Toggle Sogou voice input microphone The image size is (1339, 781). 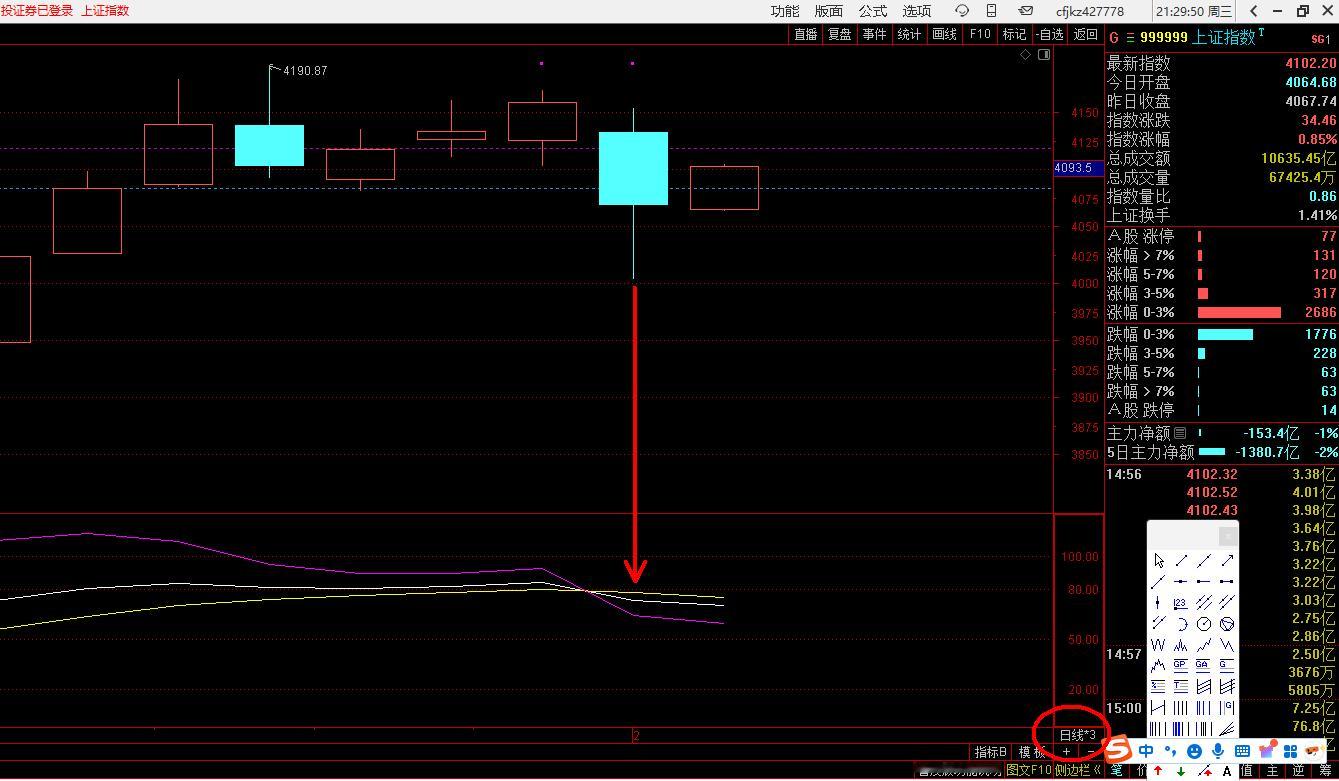[1218, 750]
